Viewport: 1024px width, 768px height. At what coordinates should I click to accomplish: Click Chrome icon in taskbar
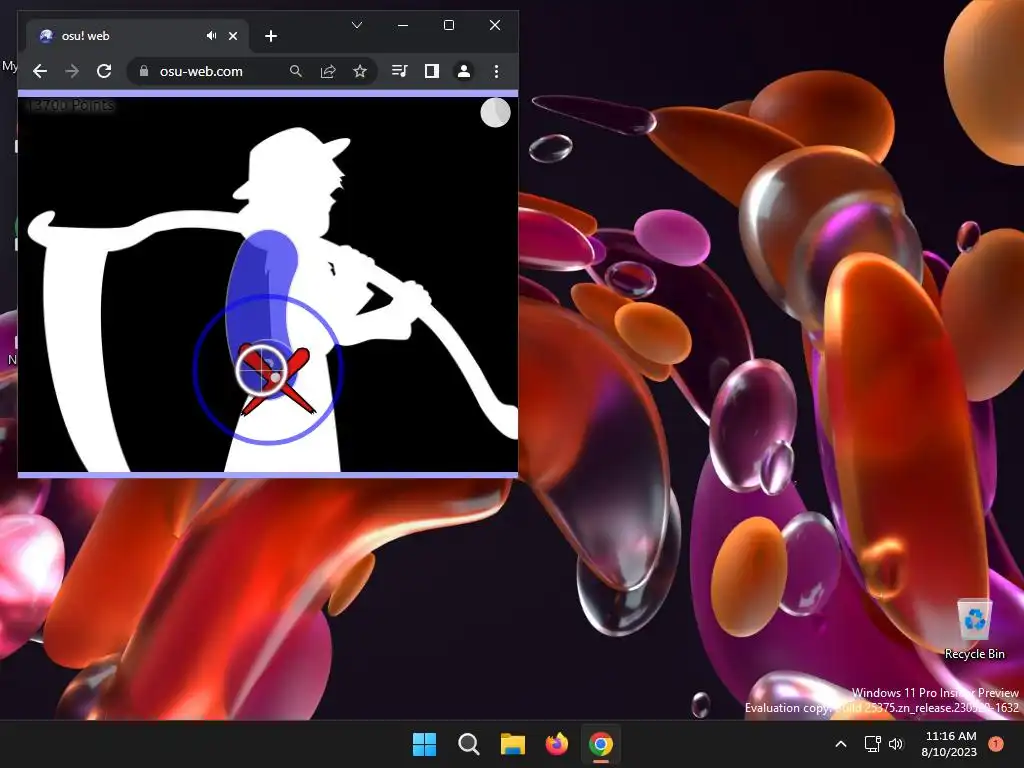click(x=601, y=744)
